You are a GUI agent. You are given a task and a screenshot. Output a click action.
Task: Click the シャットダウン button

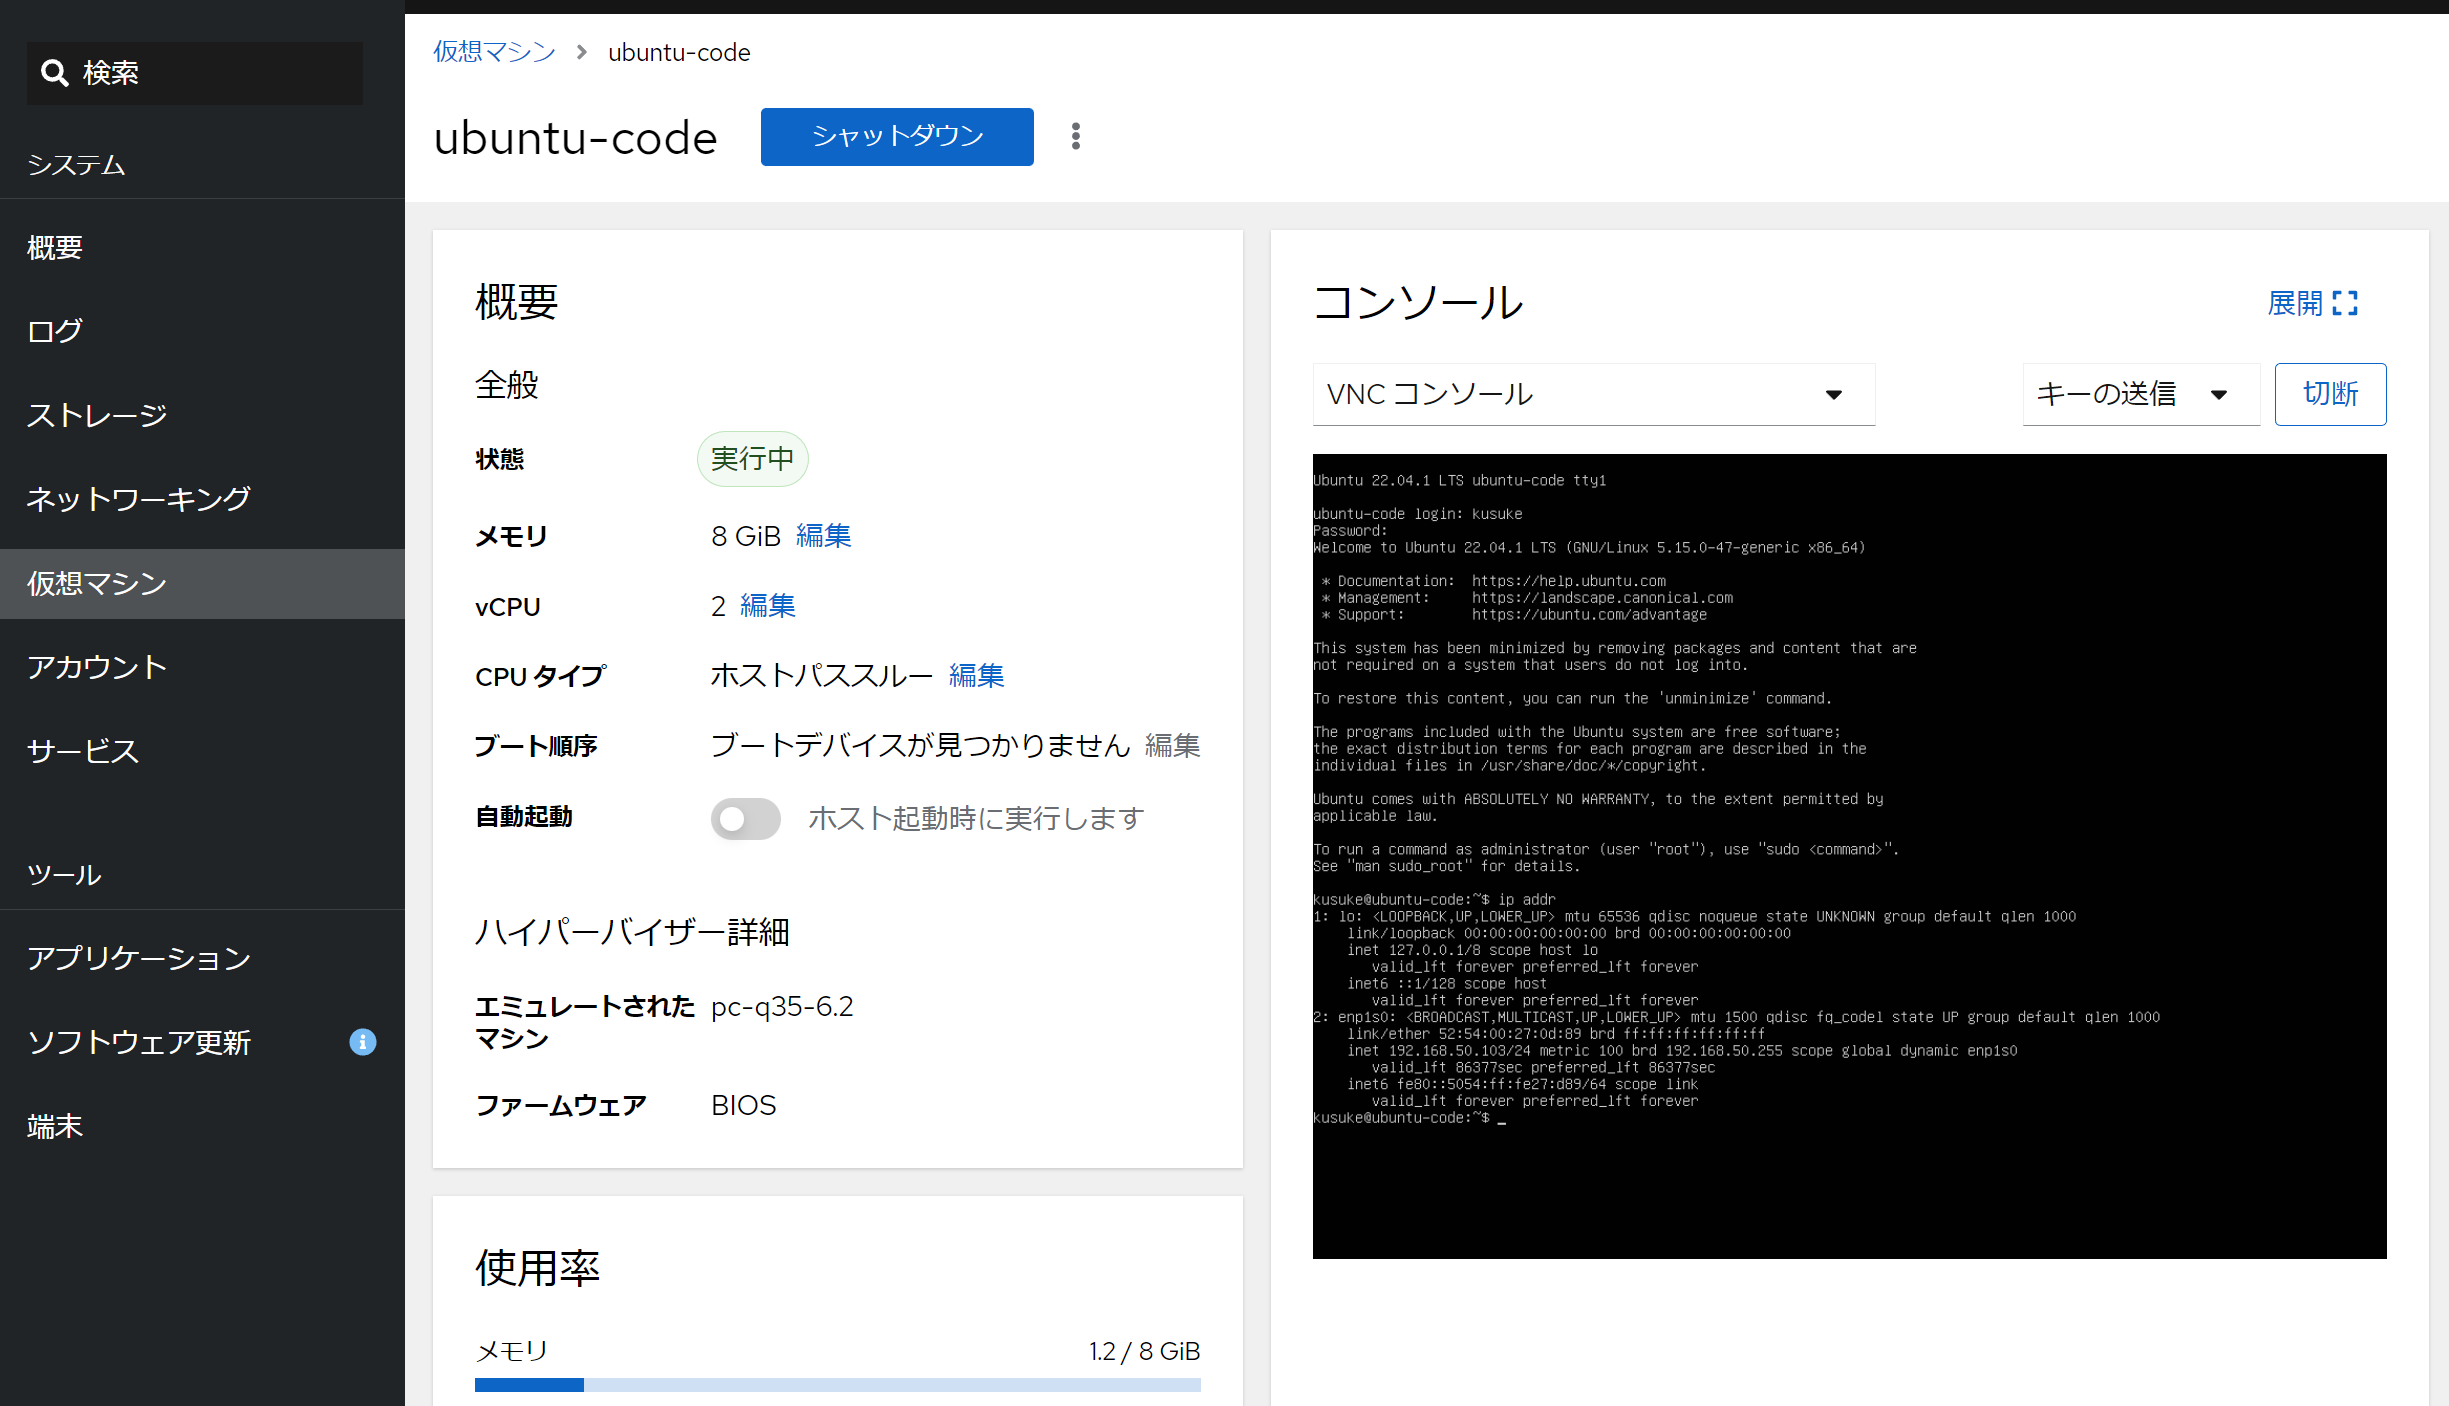coord(896,137)
